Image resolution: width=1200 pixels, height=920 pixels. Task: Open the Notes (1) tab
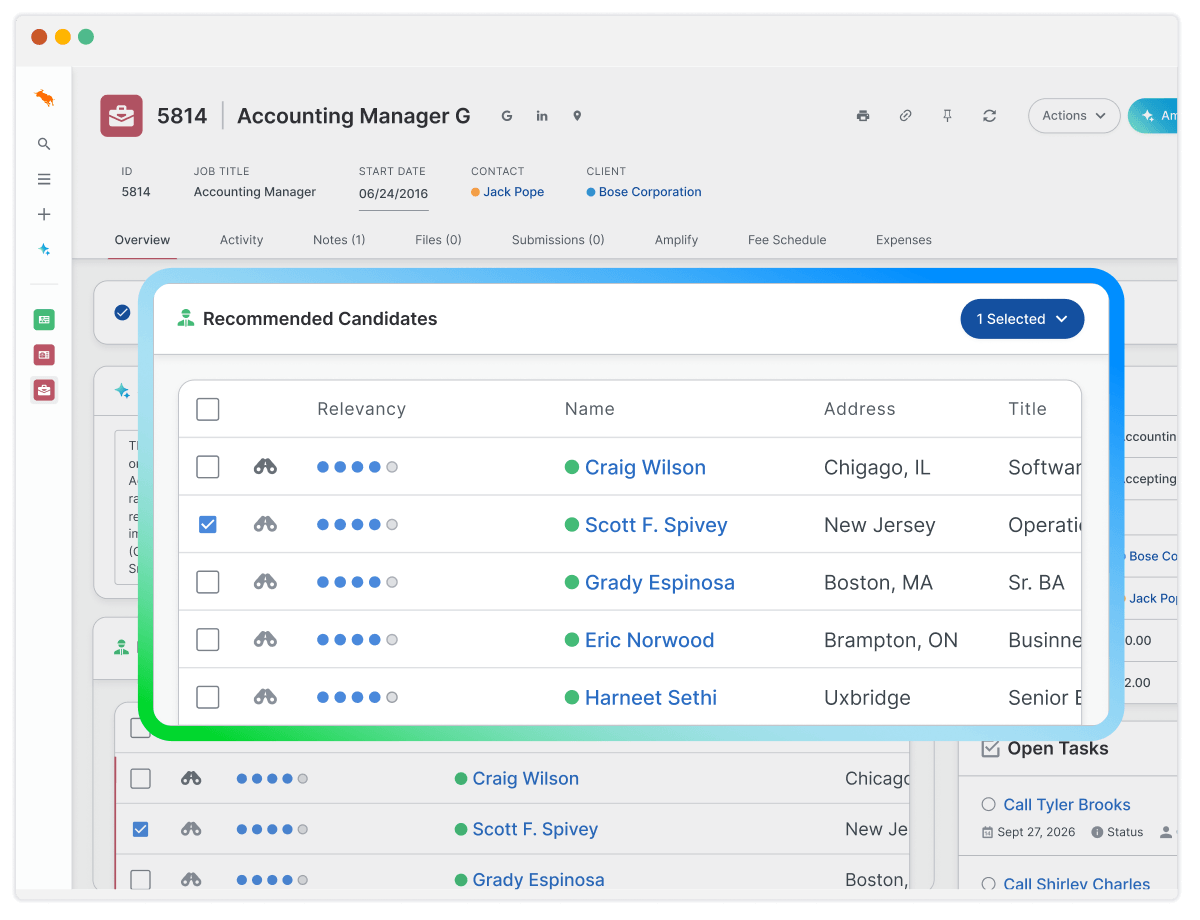pyautogui.click(x=339, y=240)
